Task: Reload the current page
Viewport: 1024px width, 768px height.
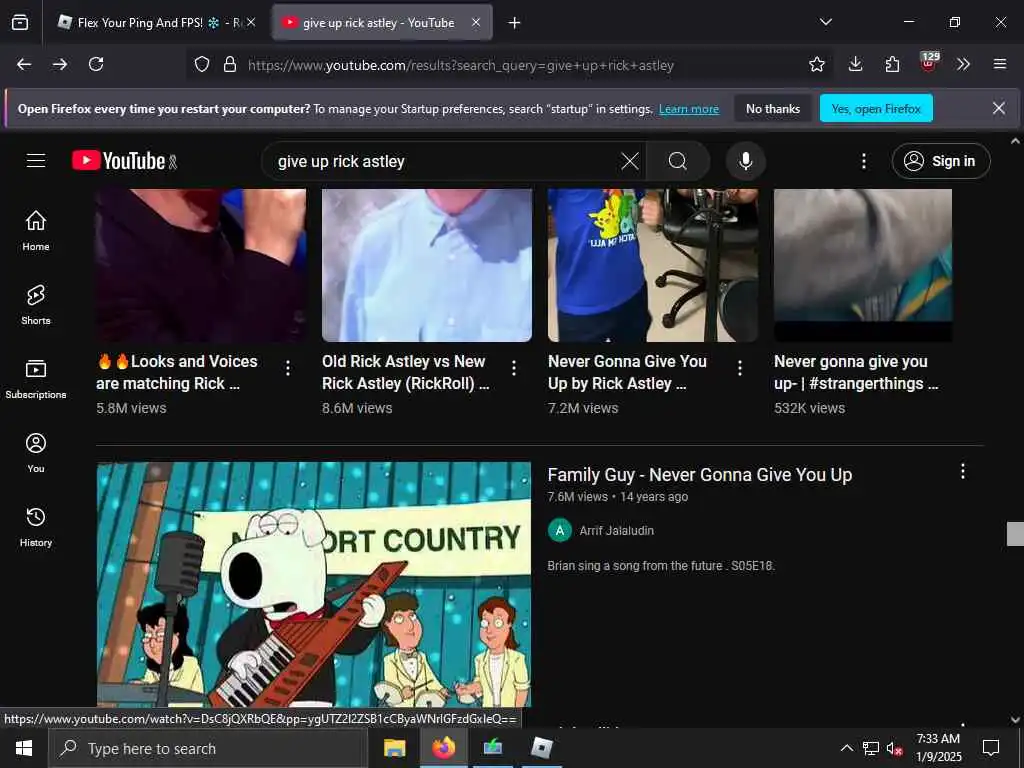Action: point(96,64)
